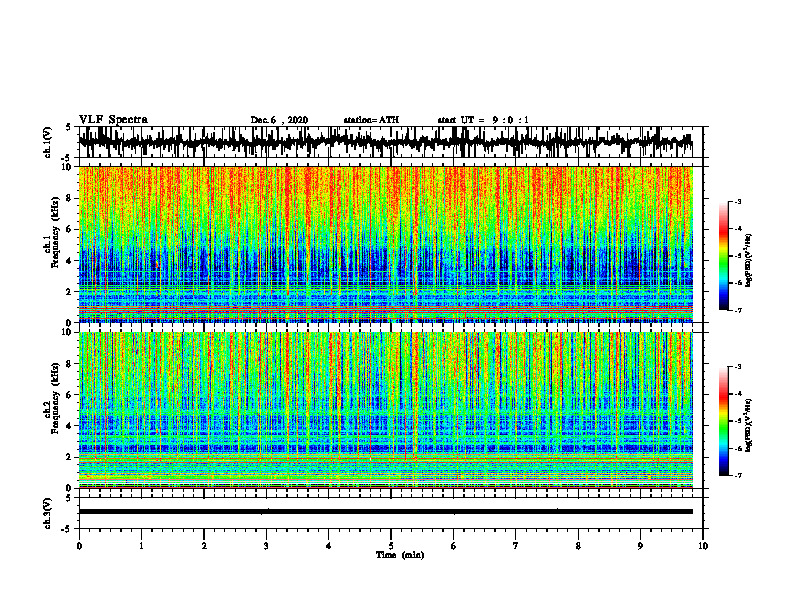Click the ch.1 waveform trace panel

[x=390, y=142]
